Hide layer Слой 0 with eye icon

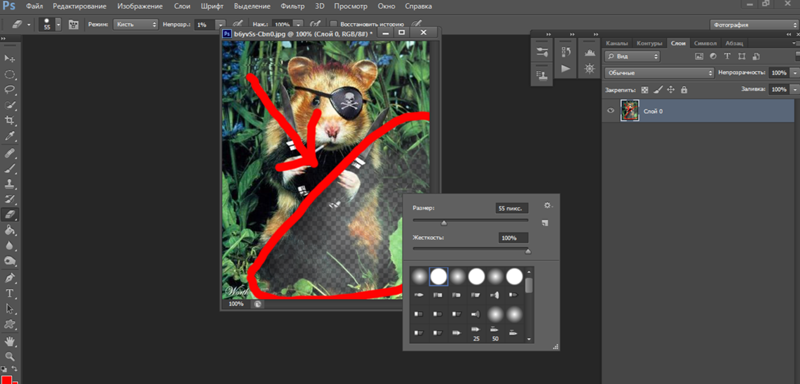pyautogui.click(x=610, y=111)
